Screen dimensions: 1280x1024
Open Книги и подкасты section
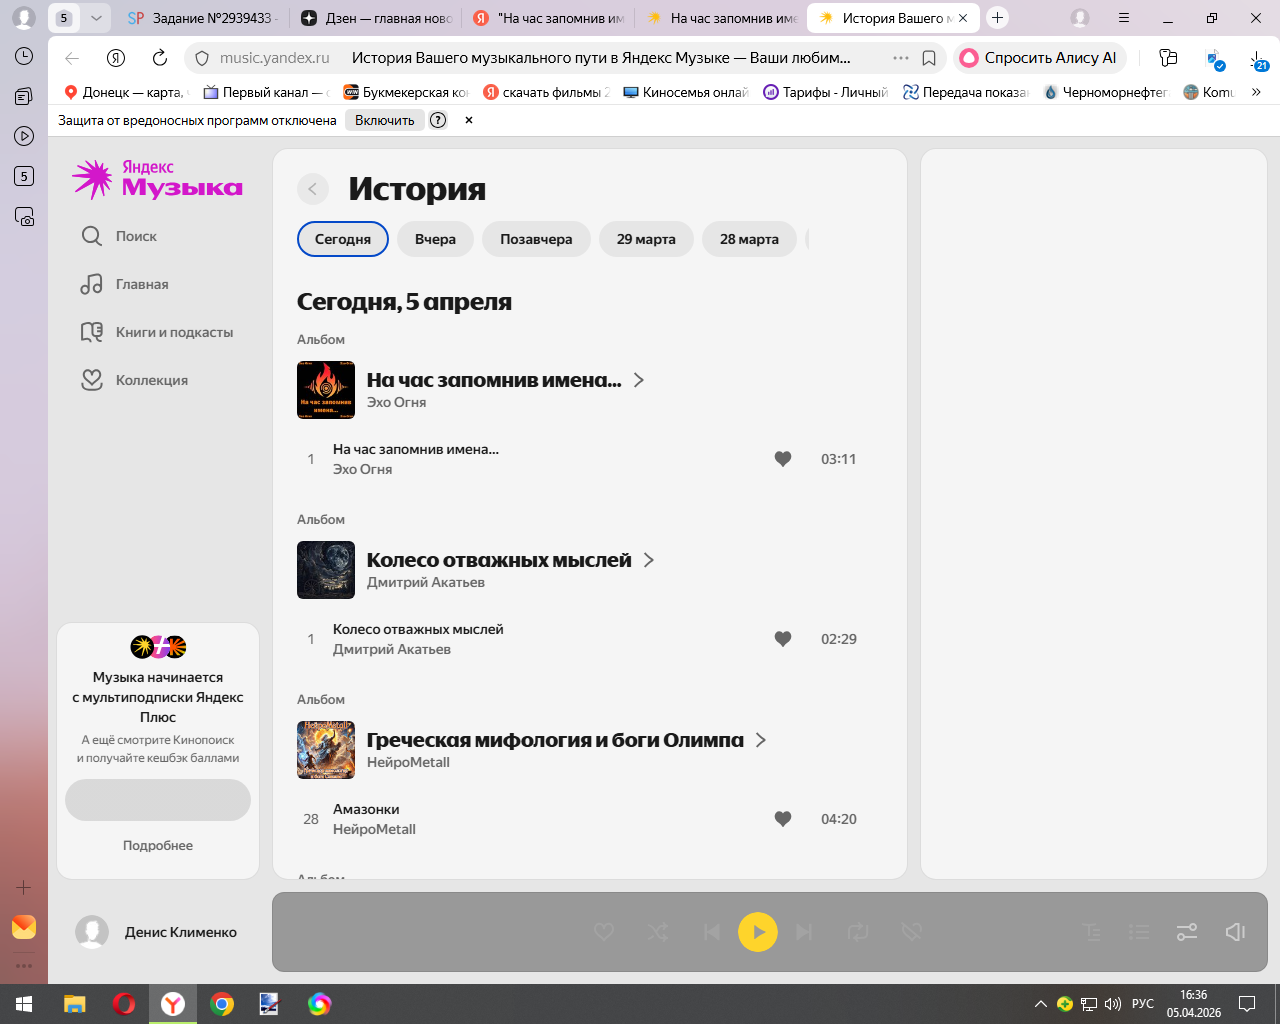coord(157,332)
